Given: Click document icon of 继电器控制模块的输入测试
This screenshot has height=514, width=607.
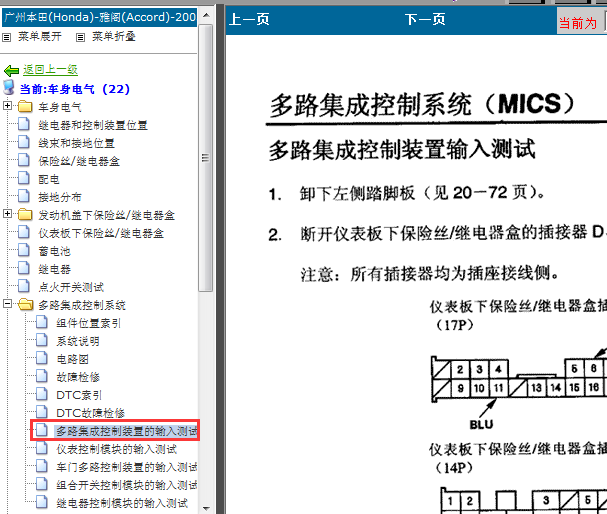Looking at the screenshot, I should pos(42,502).
